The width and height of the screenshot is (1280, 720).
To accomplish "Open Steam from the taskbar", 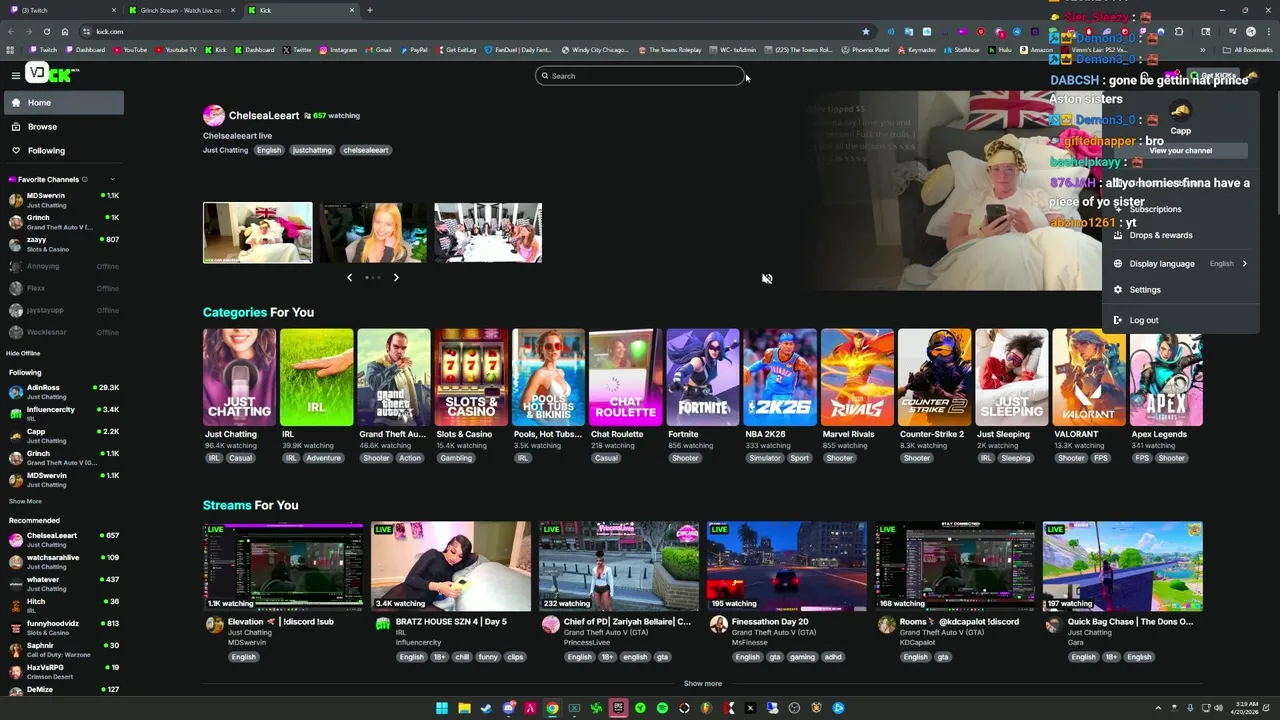I will pos(486,708).
